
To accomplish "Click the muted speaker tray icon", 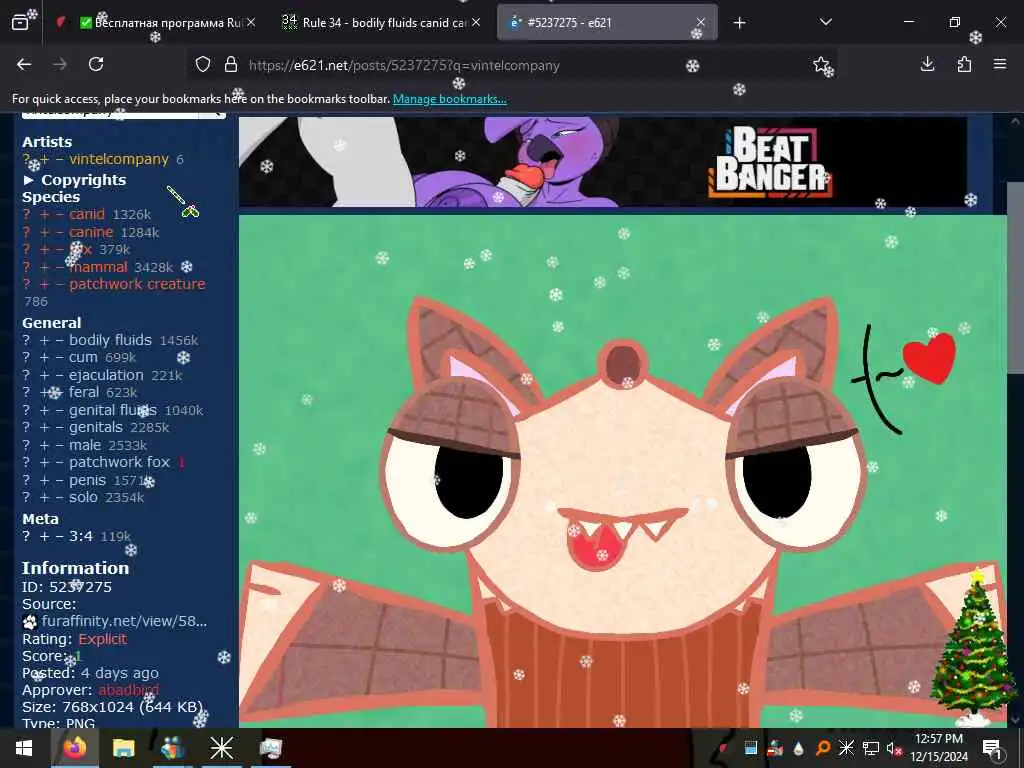I will [893, 748].
